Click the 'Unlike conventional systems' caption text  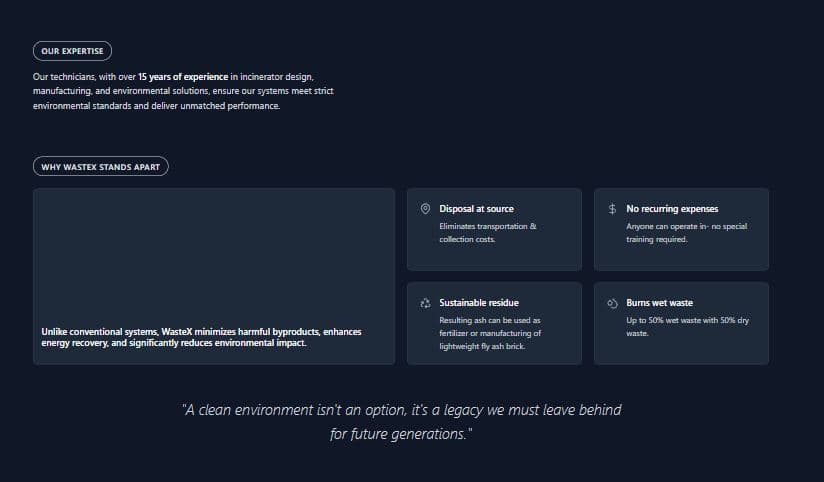201,337
